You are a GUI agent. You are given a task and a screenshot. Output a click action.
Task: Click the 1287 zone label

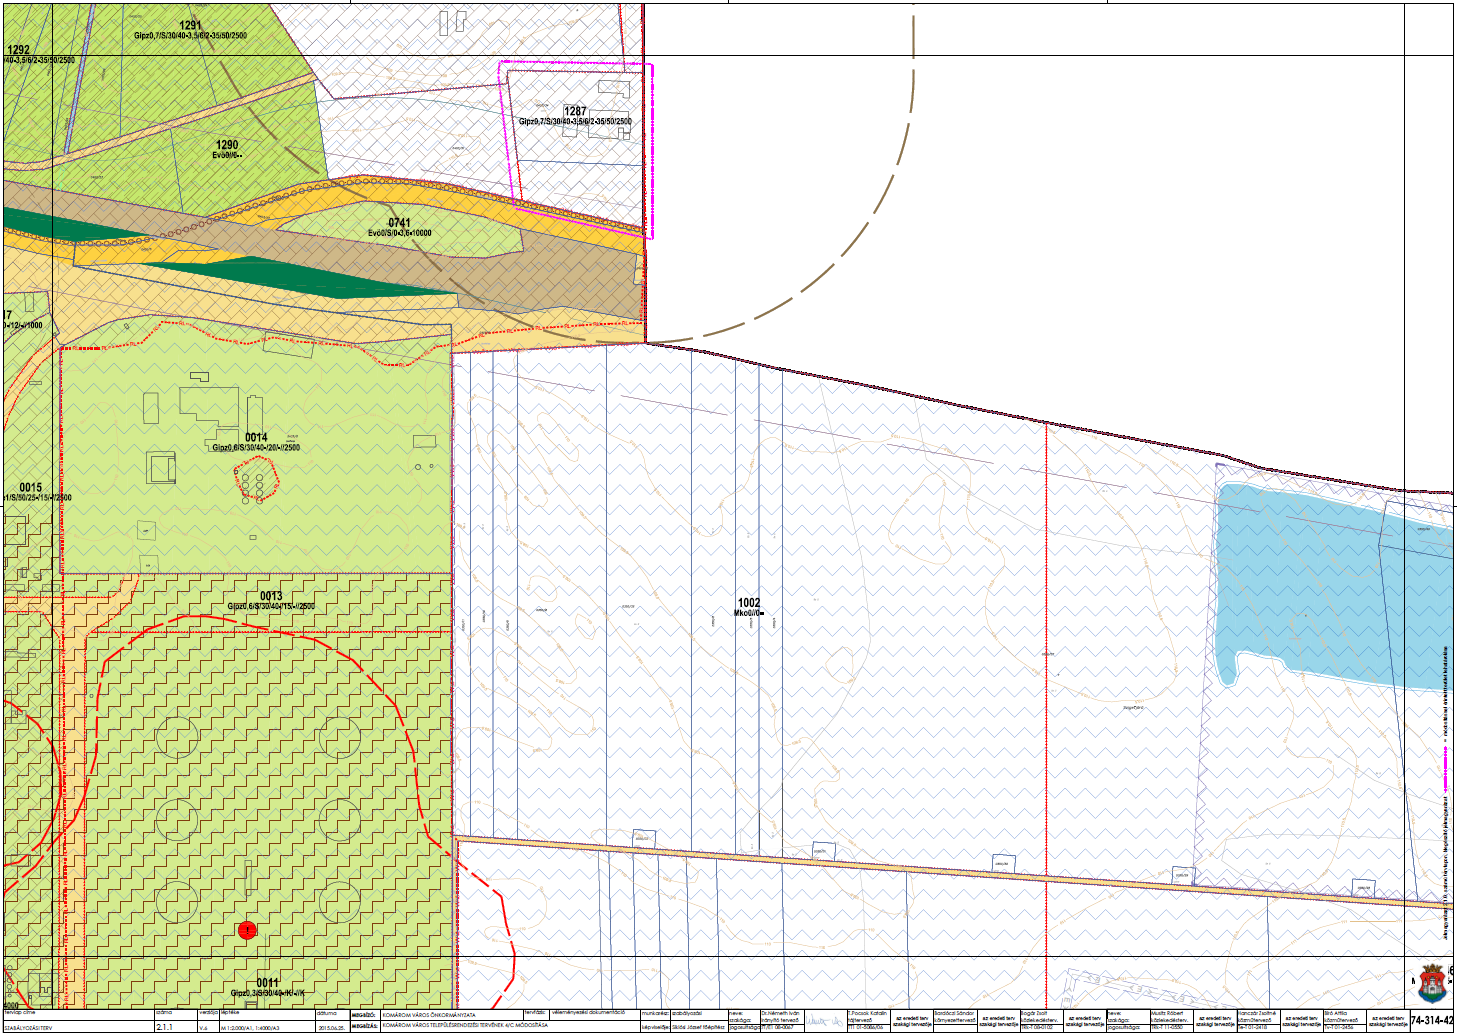click(x=575, y=111)
